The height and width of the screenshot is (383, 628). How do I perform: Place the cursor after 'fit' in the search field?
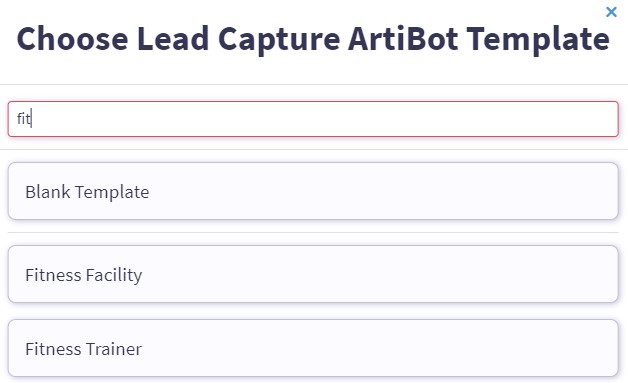pos(32,119)
